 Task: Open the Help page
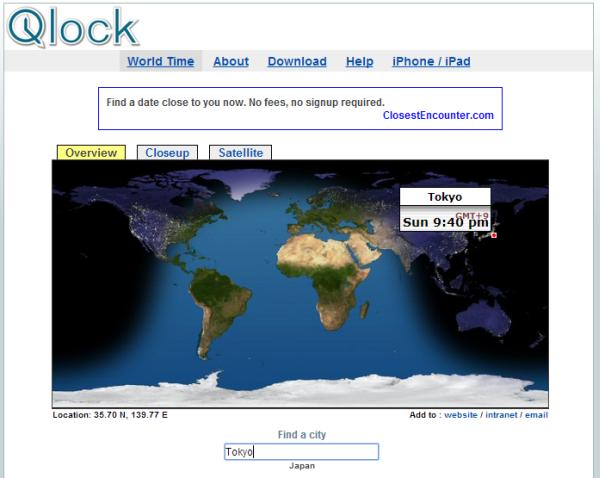(360, 61)
